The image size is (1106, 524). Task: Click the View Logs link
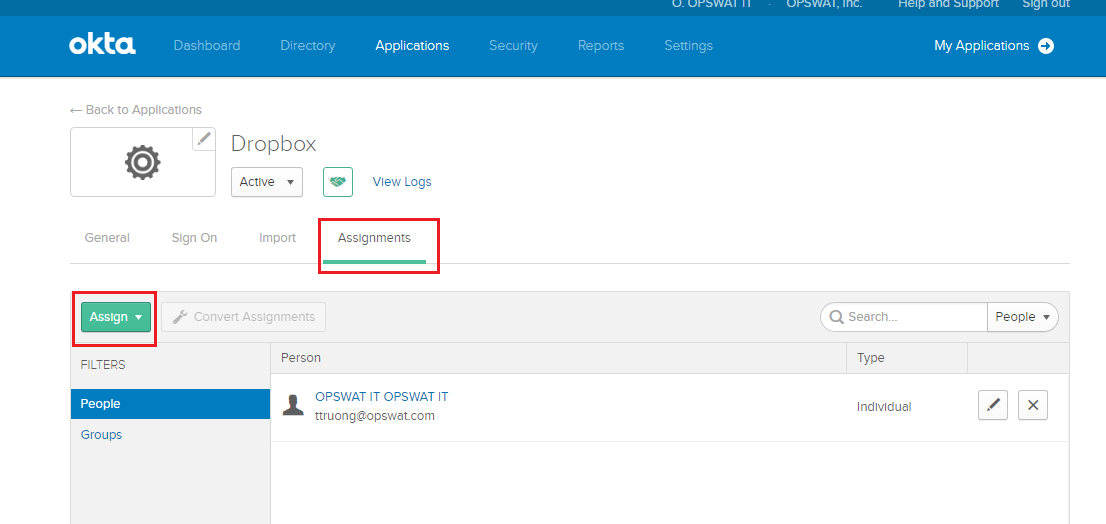point(402,182)
